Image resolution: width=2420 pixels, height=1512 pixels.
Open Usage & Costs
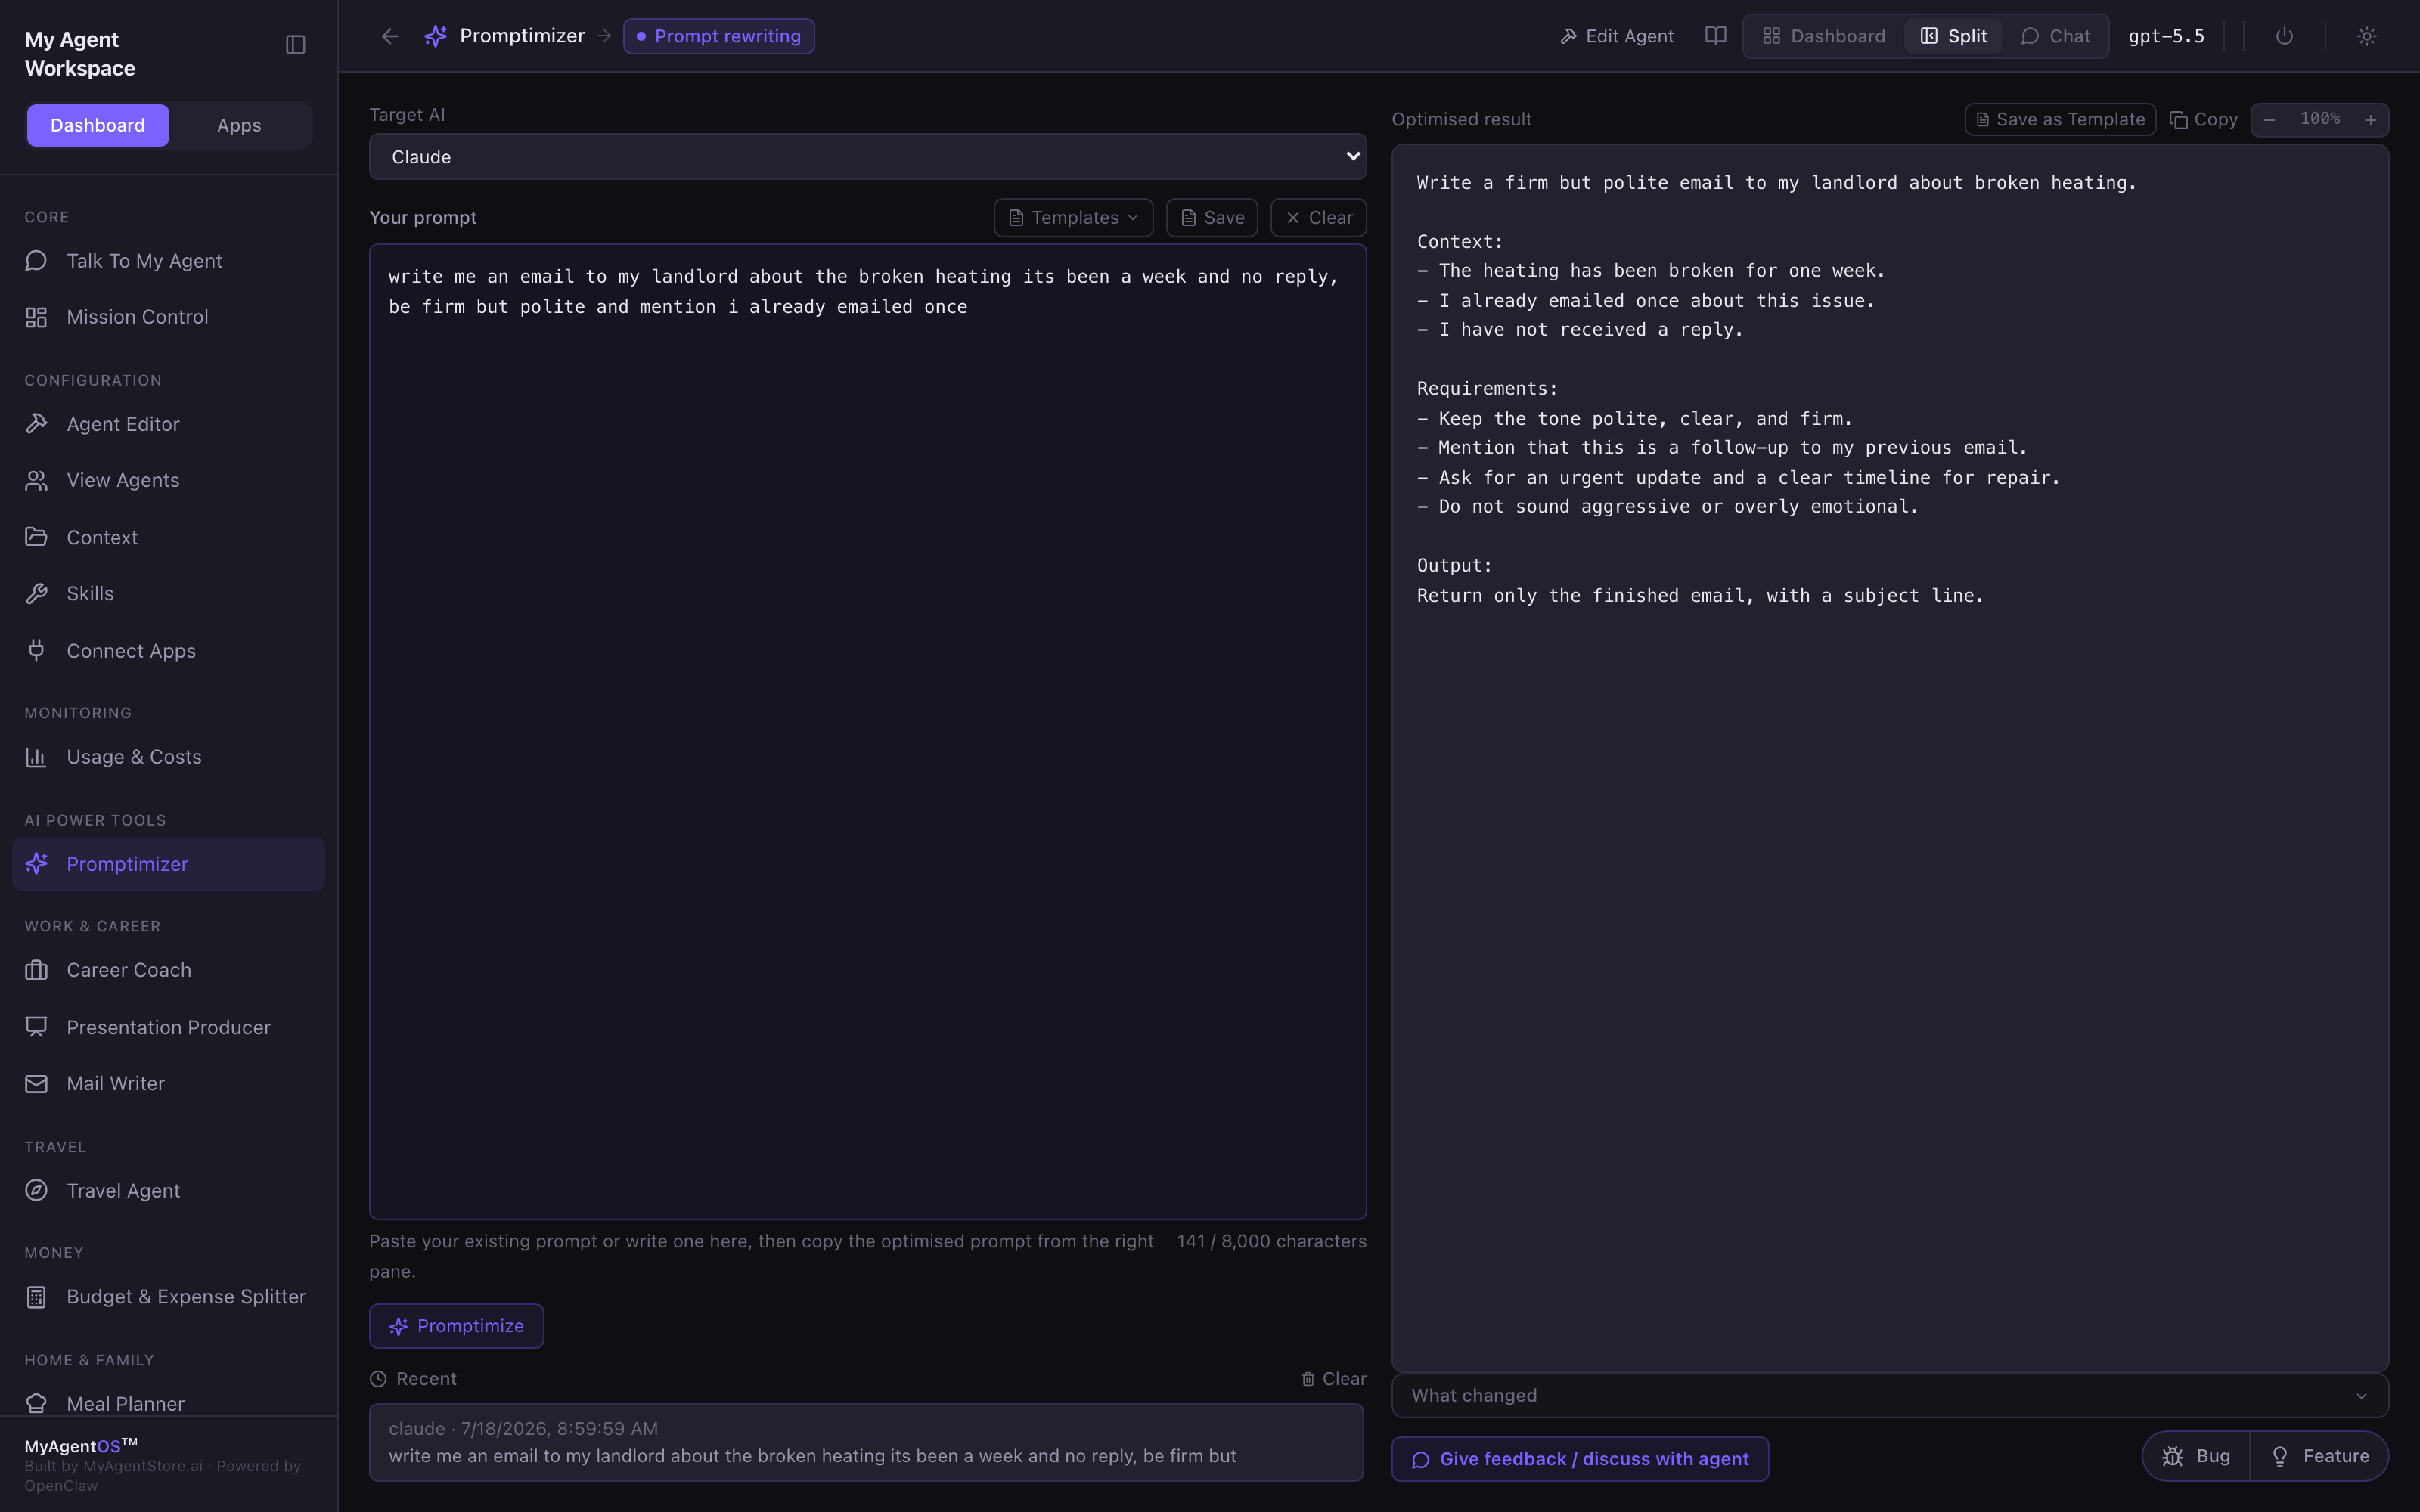[x=168, y=757]
